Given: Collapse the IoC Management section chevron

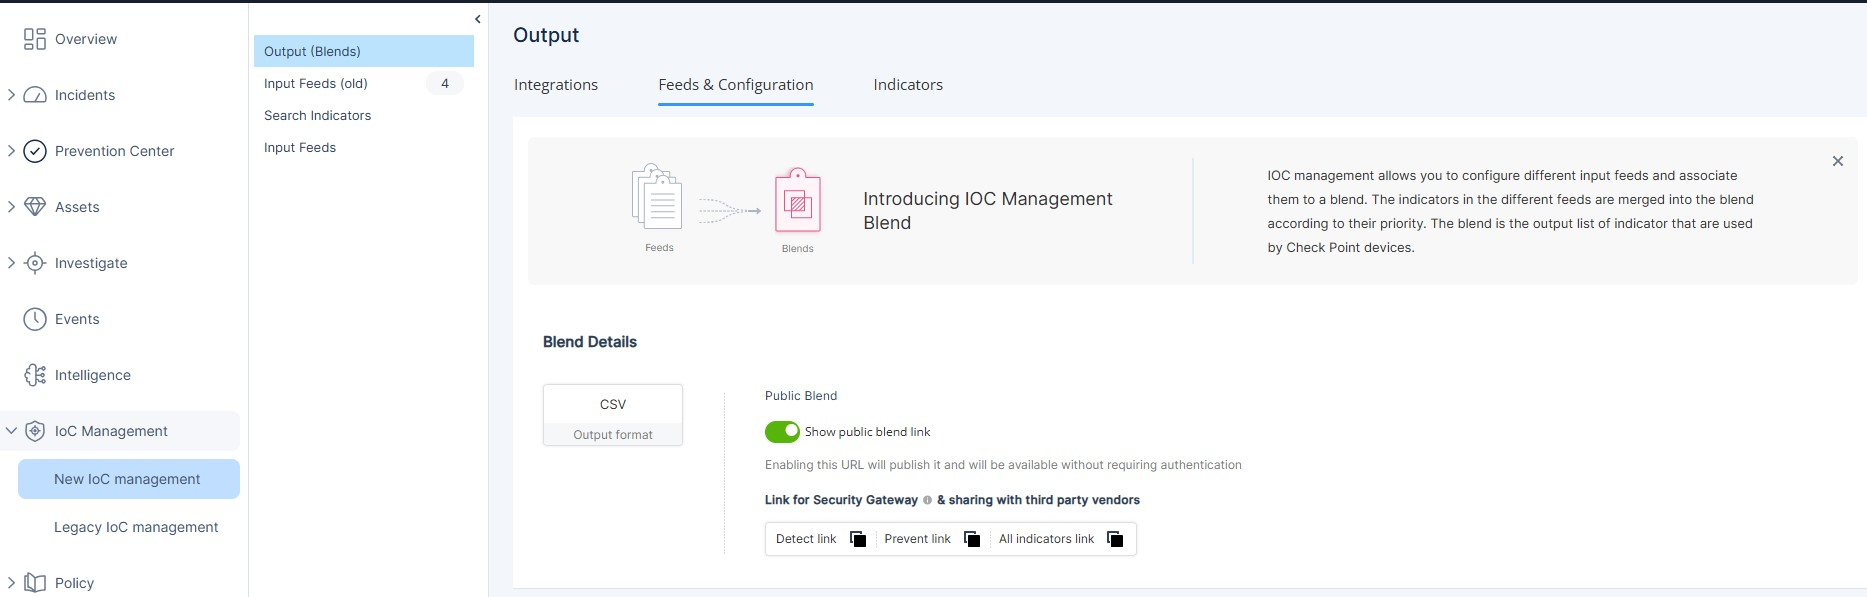Looking at the screenshot, I should tap(11, 431).
